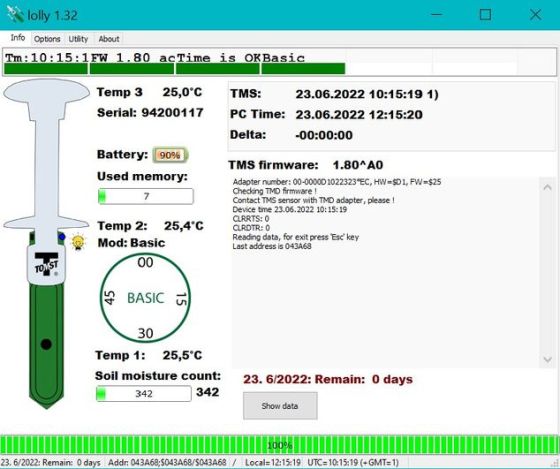
Task: Click the Used memory progress bar
Action: point(146,196)
